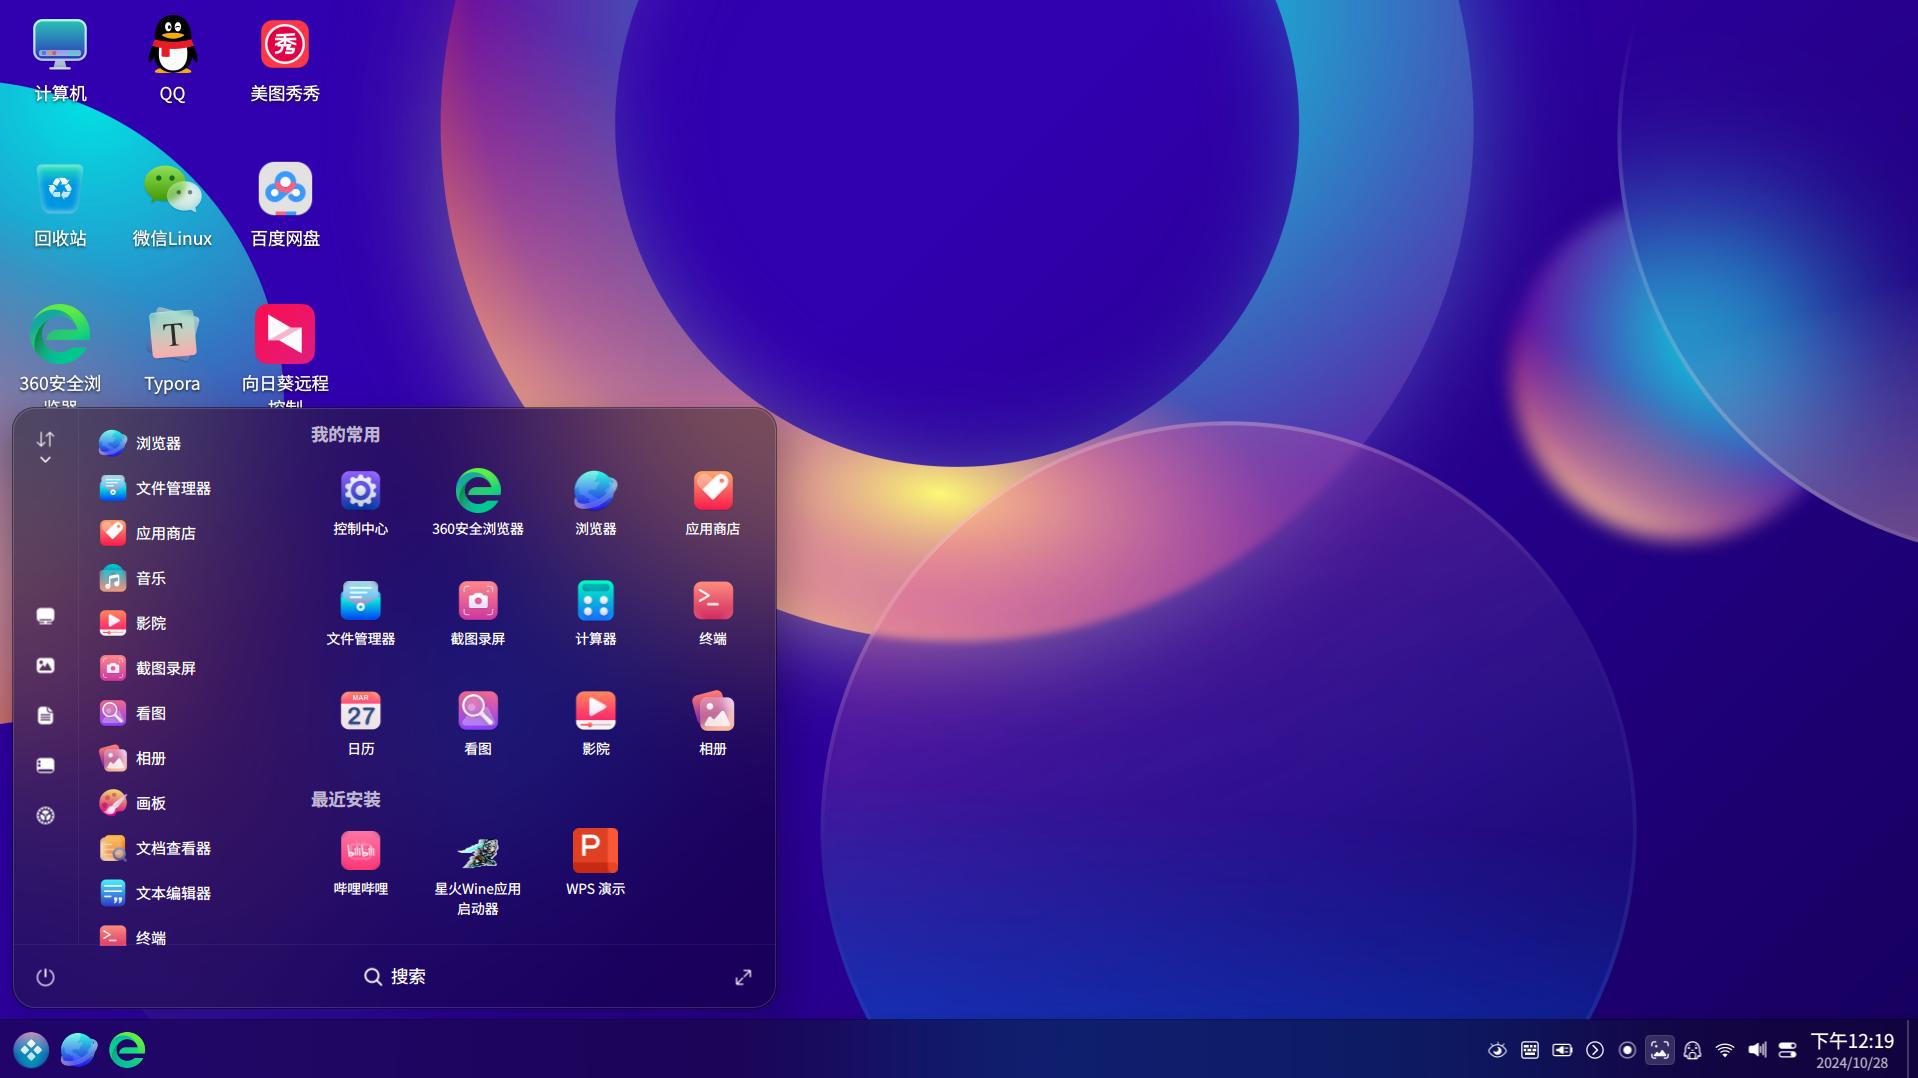Screen dimensions: 1918x1078
Task: Open the QQ penguin tray icon
Action: (x=1692, y=1050)
